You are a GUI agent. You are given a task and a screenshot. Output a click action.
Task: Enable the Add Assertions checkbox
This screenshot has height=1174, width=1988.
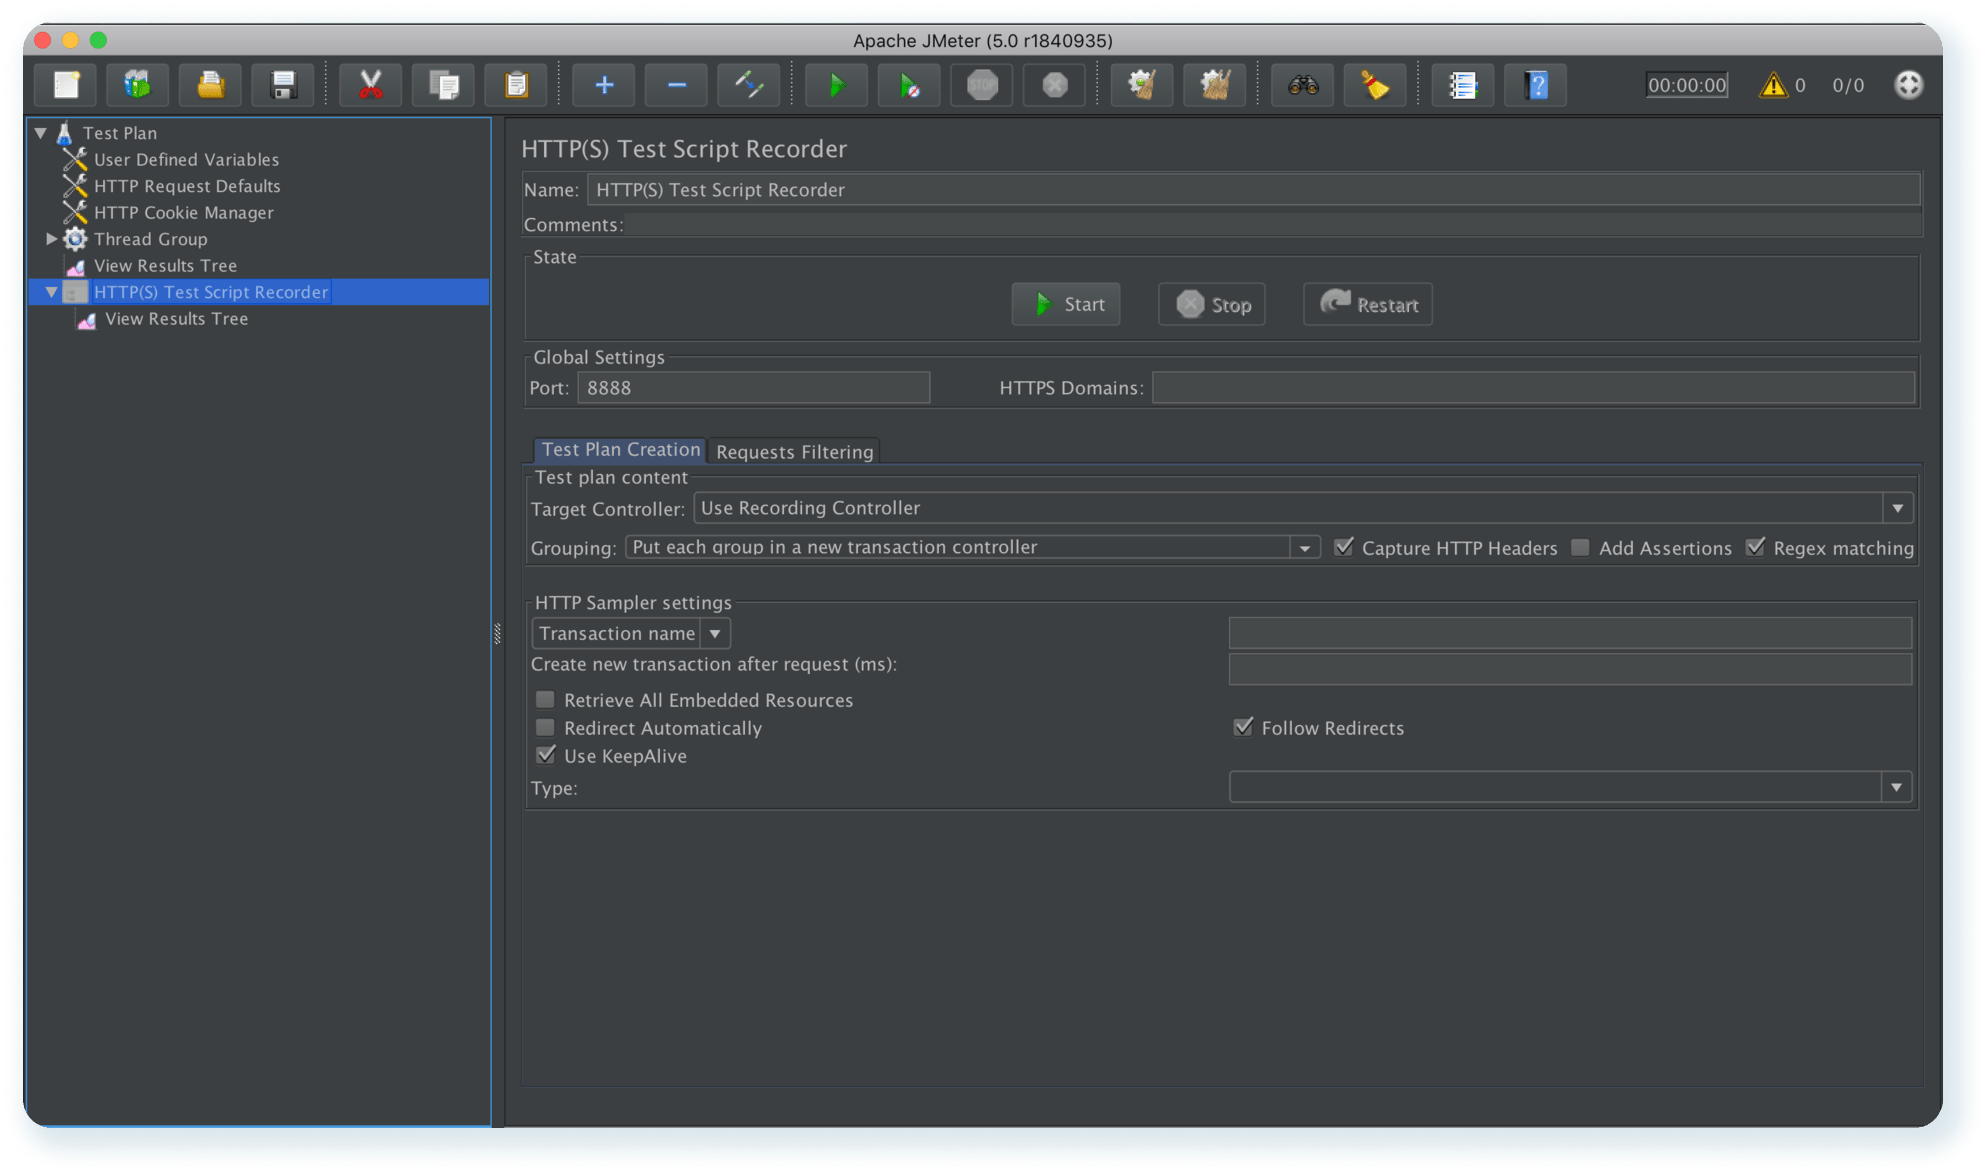1580,548
